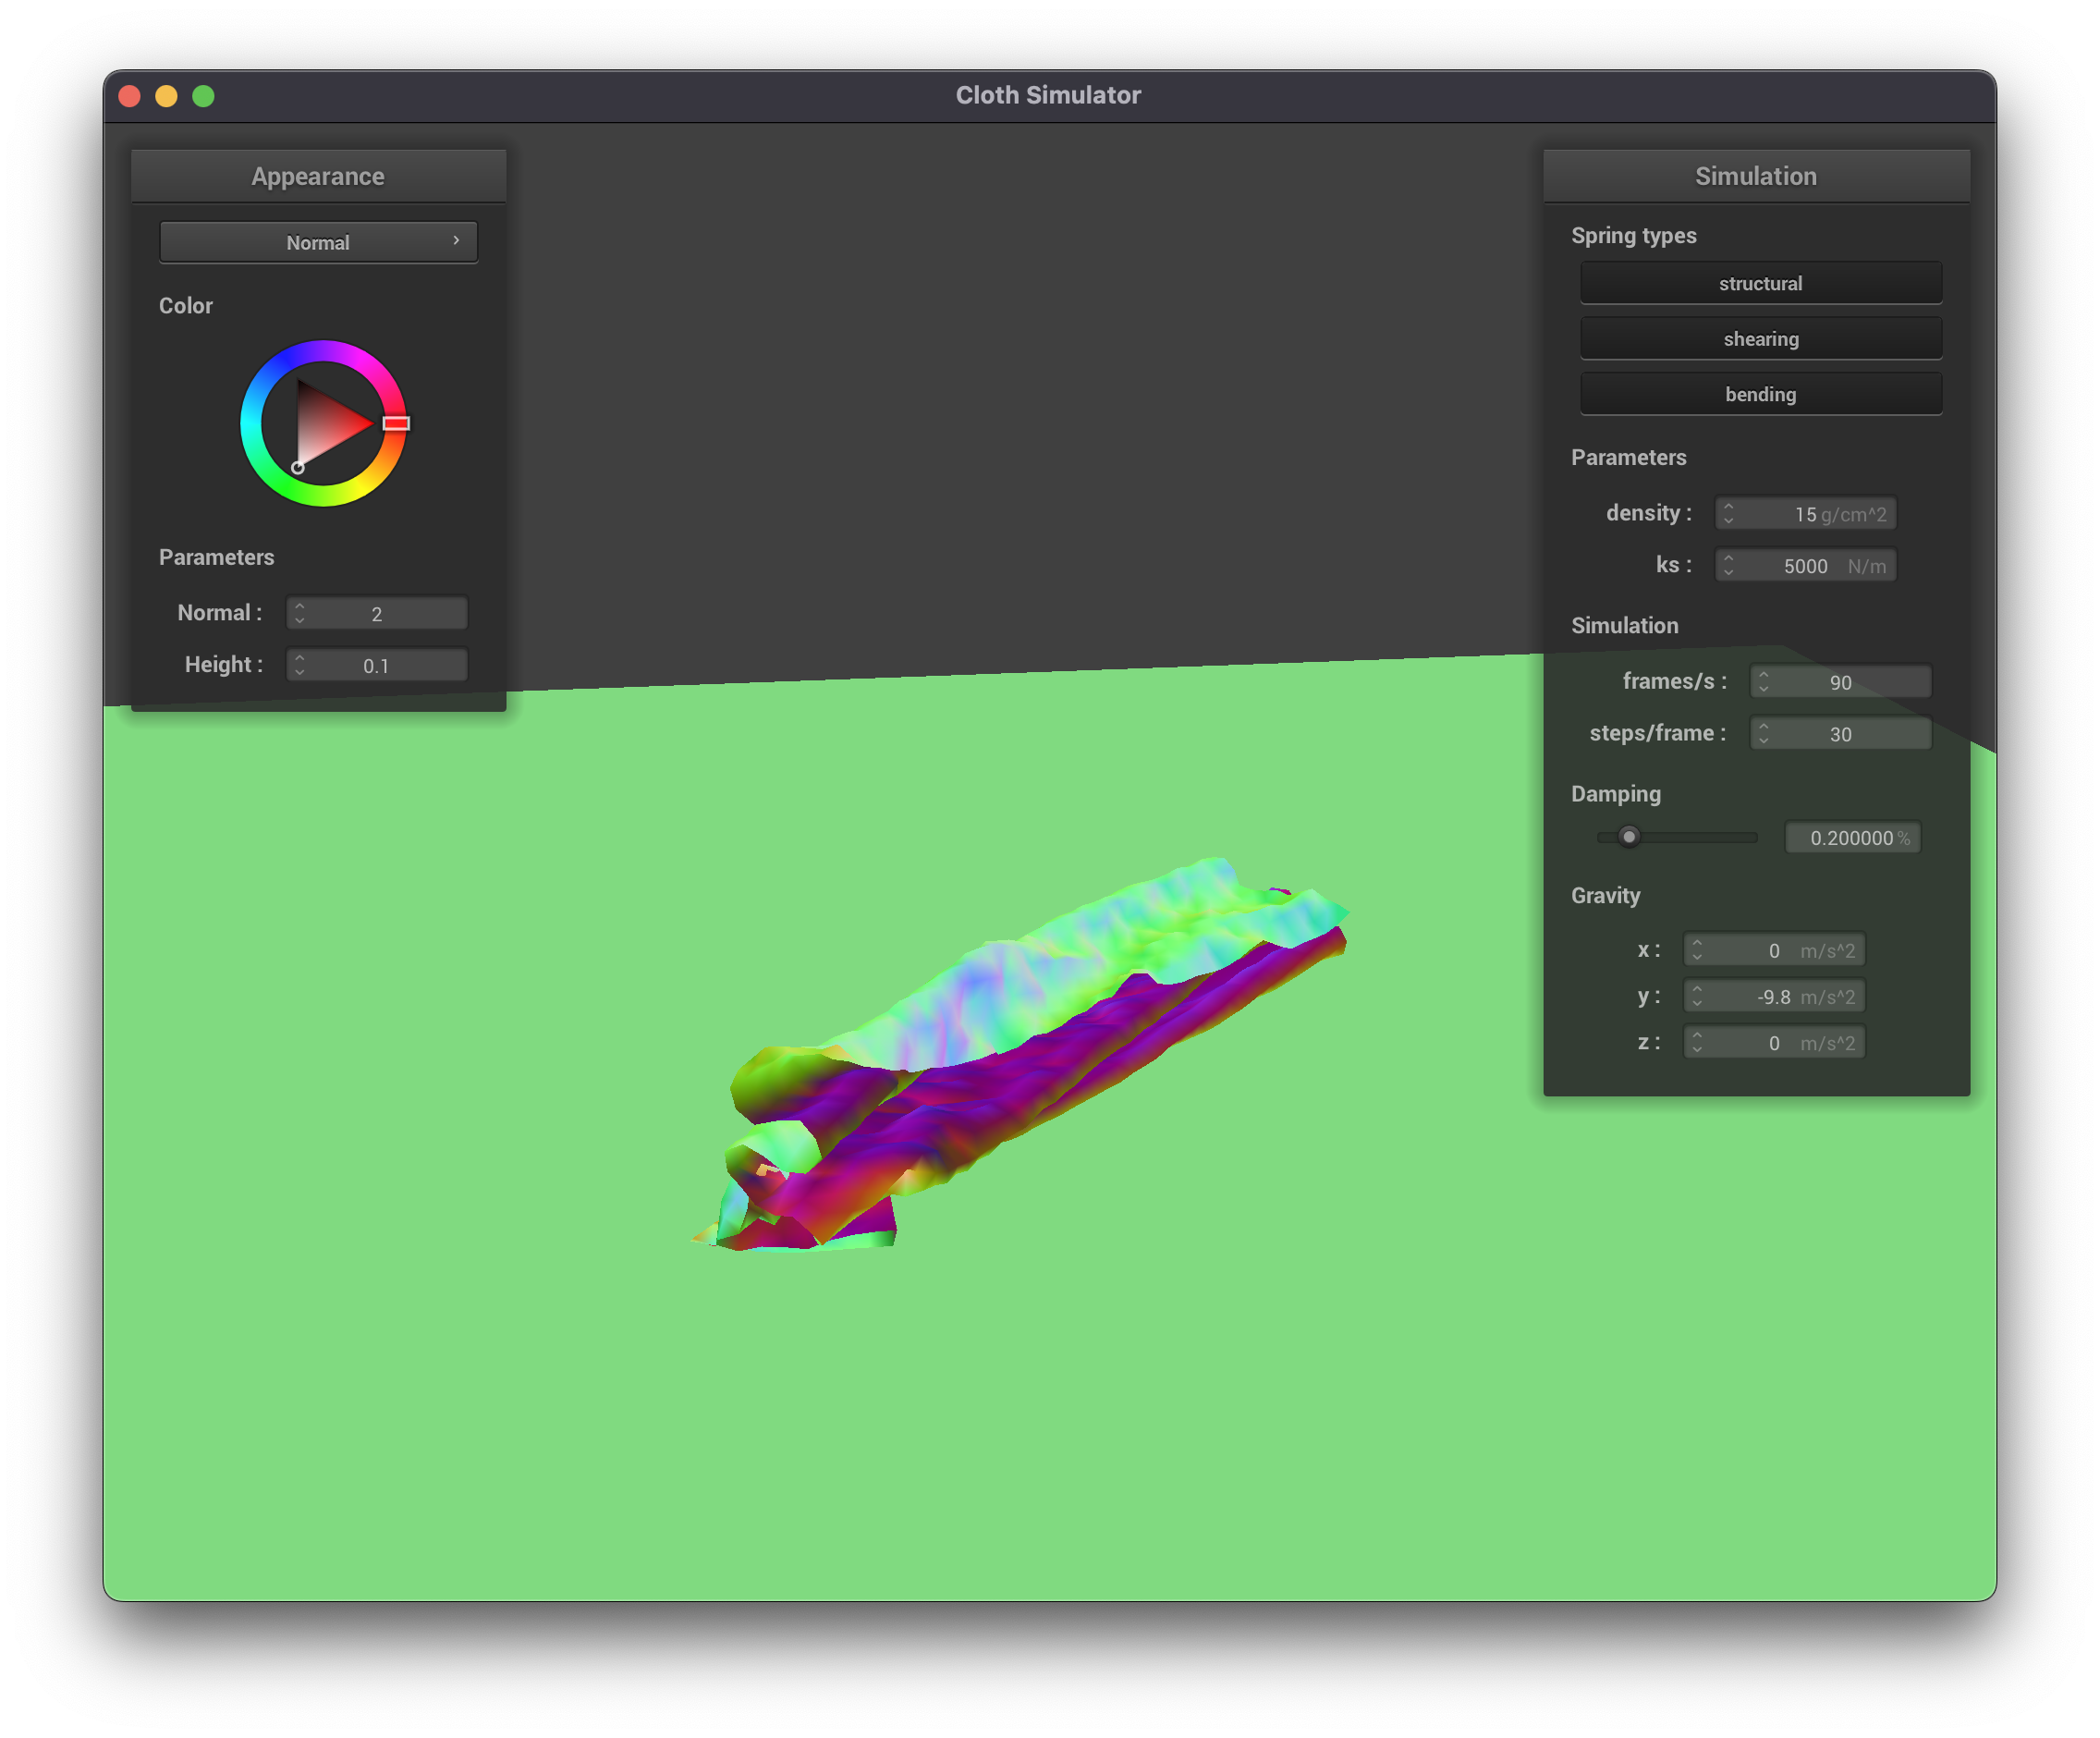Screen dimensions: 2100x1738
Task: Click the frames/s value field
Action: point(1840,682)
